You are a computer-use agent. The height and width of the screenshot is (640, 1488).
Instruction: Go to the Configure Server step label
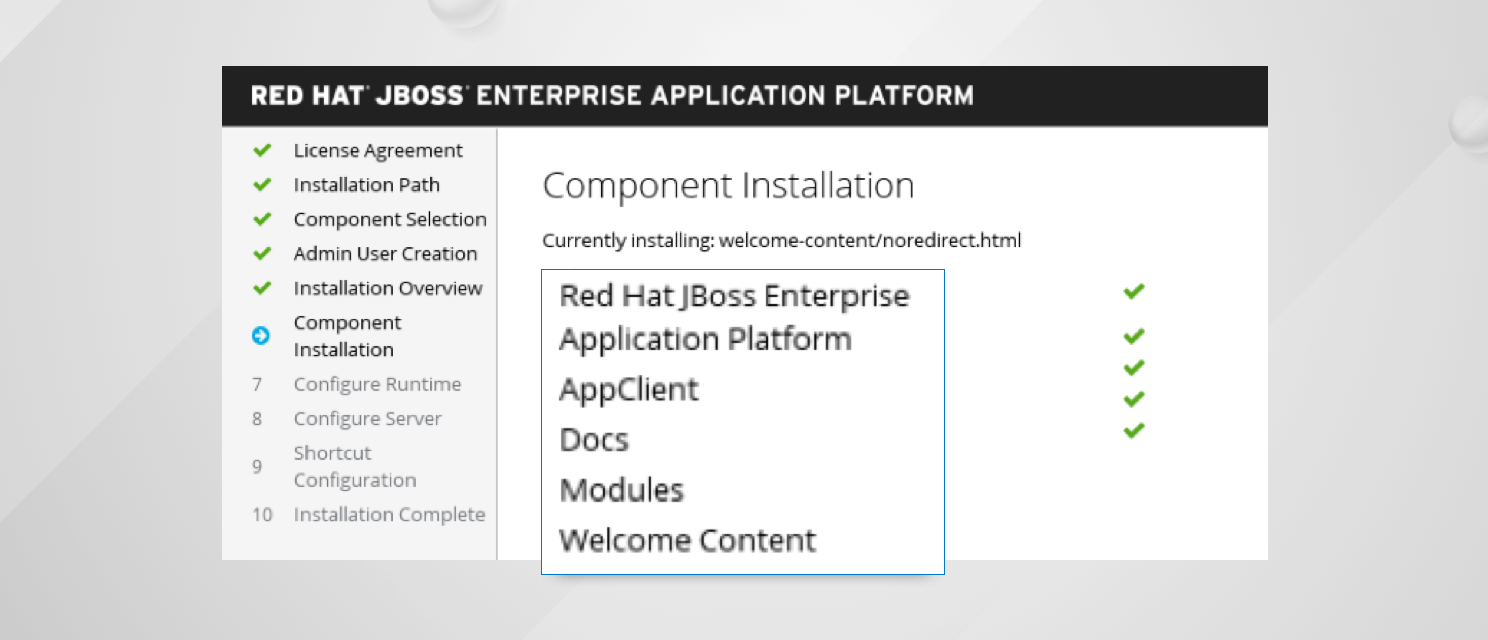click(x=367, y=419)
